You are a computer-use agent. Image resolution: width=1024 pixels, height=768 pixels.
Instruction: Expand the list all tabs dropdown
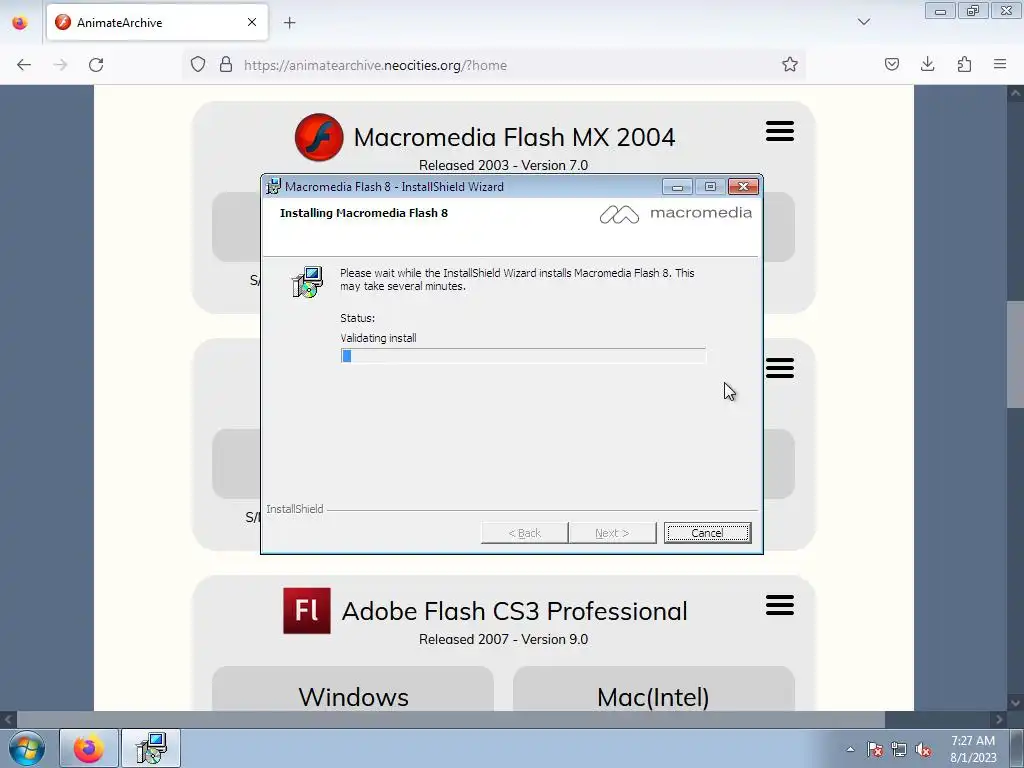tap(863, 22)
